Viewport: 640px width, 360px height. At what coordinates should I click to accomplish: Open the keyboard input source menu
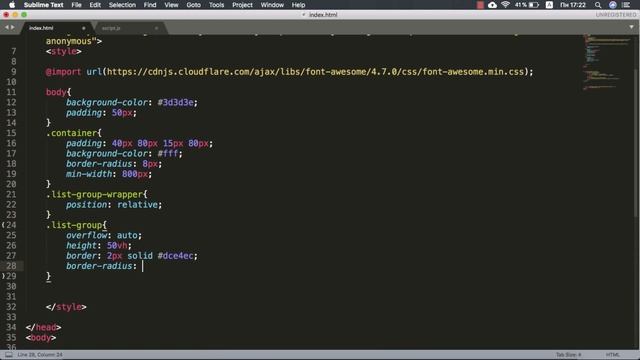pyautogui.click(x=549, y=5)
